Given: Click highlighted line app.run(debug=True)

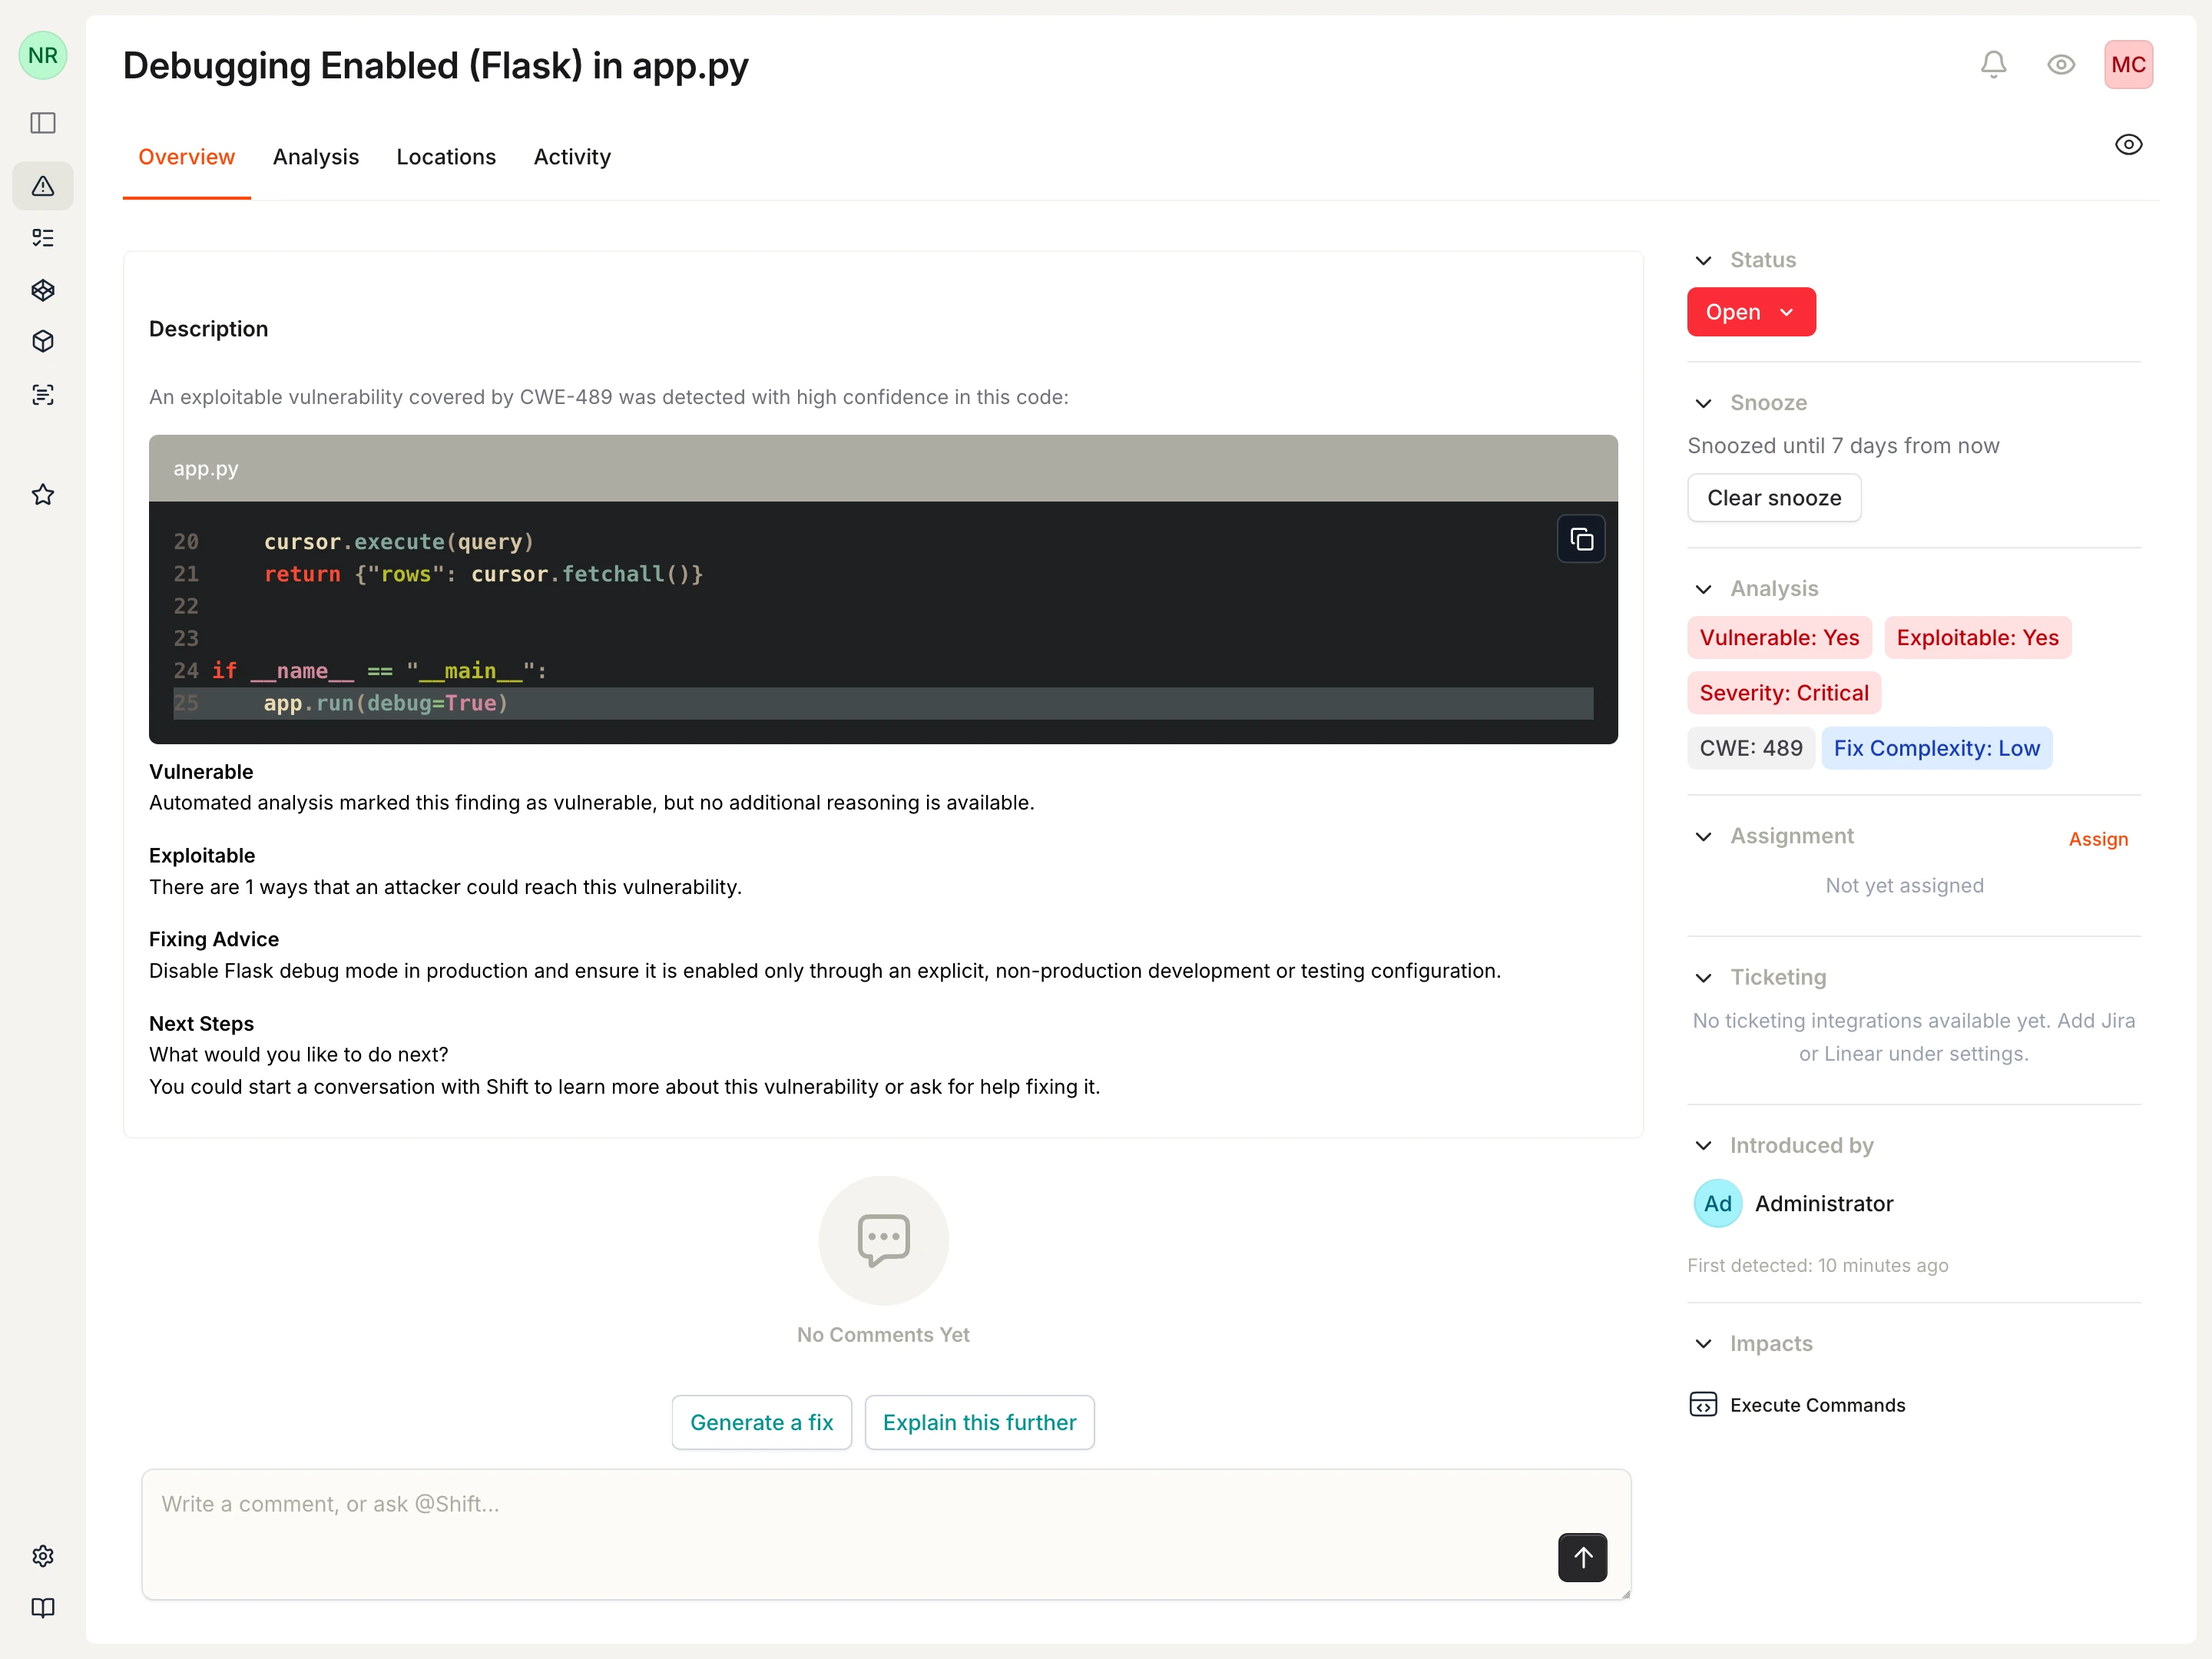Looking at the screenshot, I should pyautogui.click(x=883, y=704).
